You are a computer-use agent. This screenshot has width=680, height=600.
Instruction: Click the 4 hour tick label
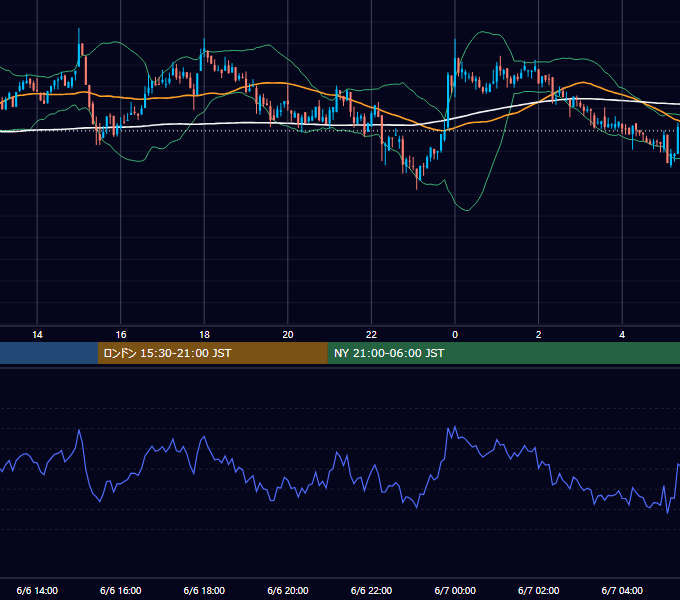pos(622,335)
